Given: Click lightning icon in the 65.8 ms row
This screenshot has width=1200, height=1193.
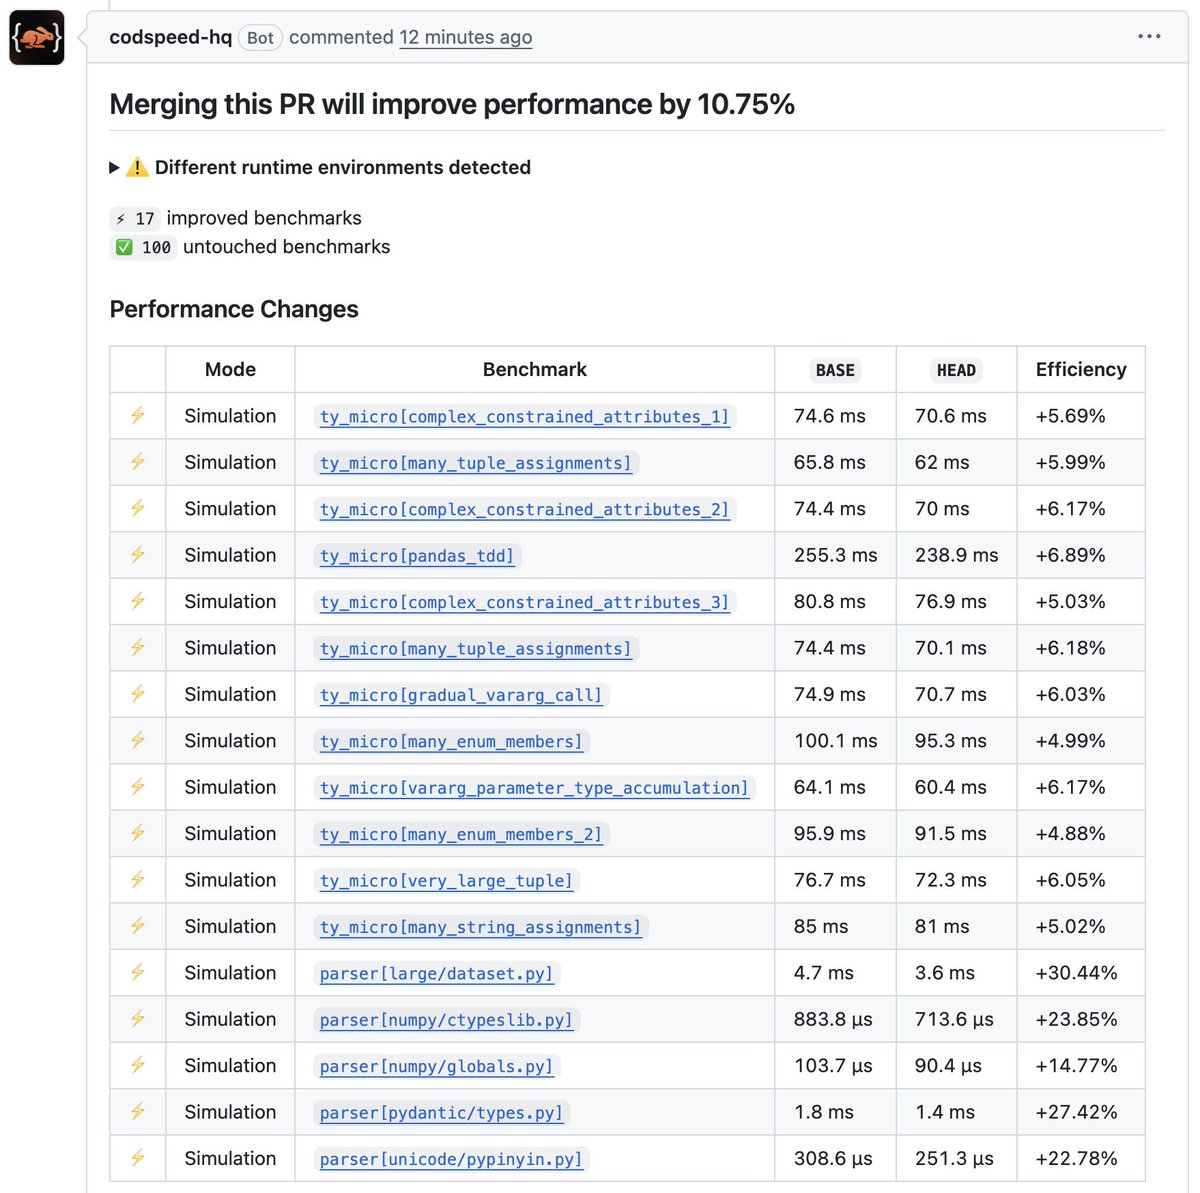Looking at the screenshot, I should pos(138,462).
